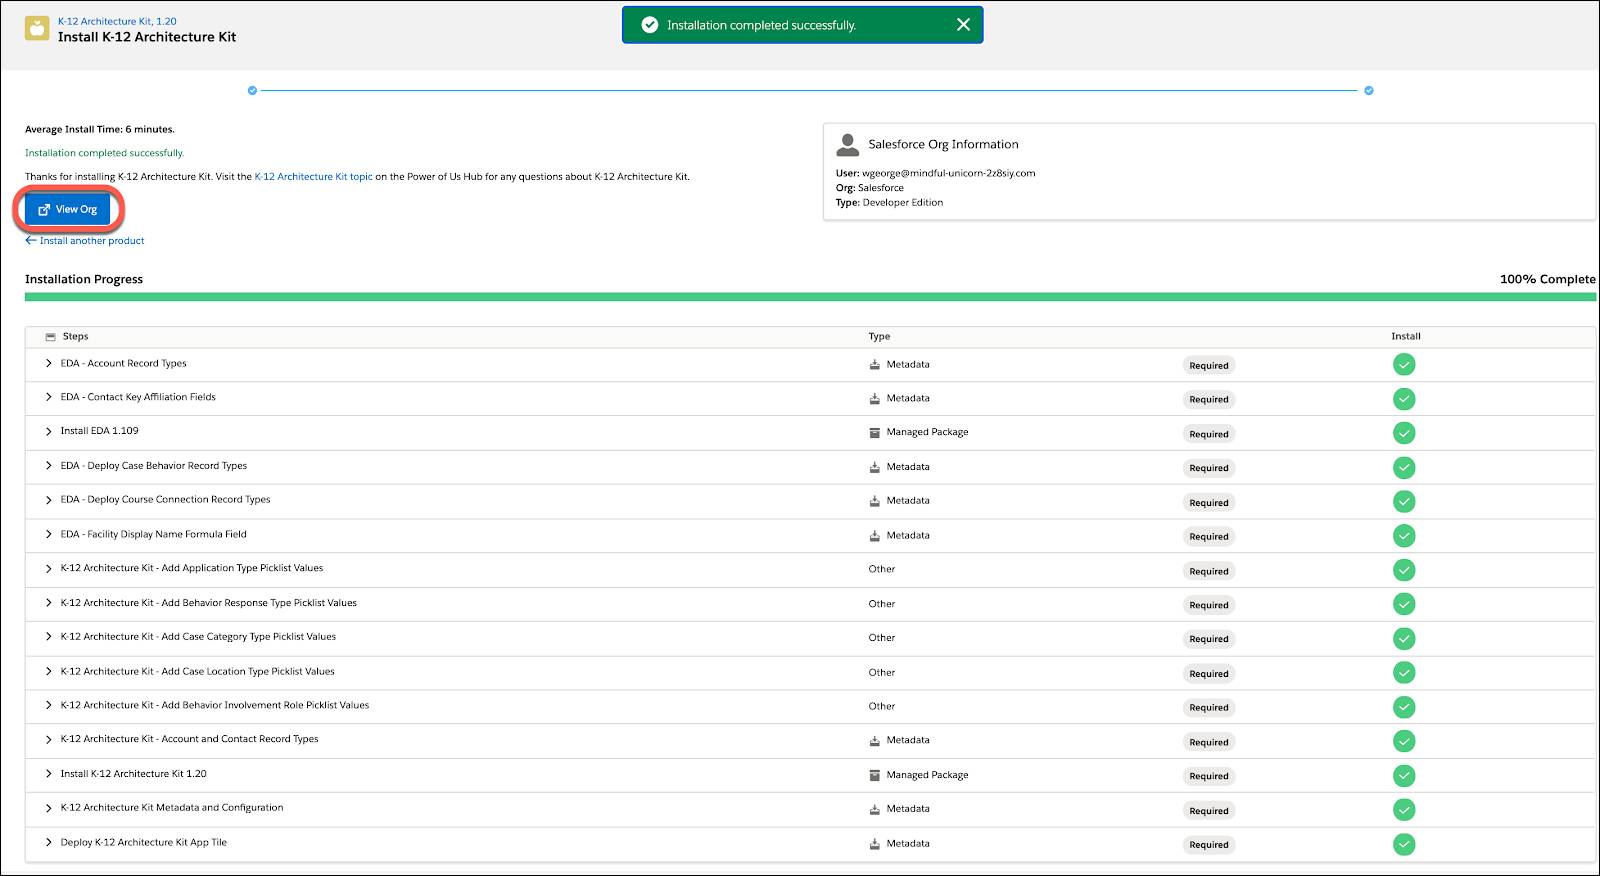Viewport: 1600px width, 876px height.
Task: Click the green installation progress bar
Action: click(810, 297)
